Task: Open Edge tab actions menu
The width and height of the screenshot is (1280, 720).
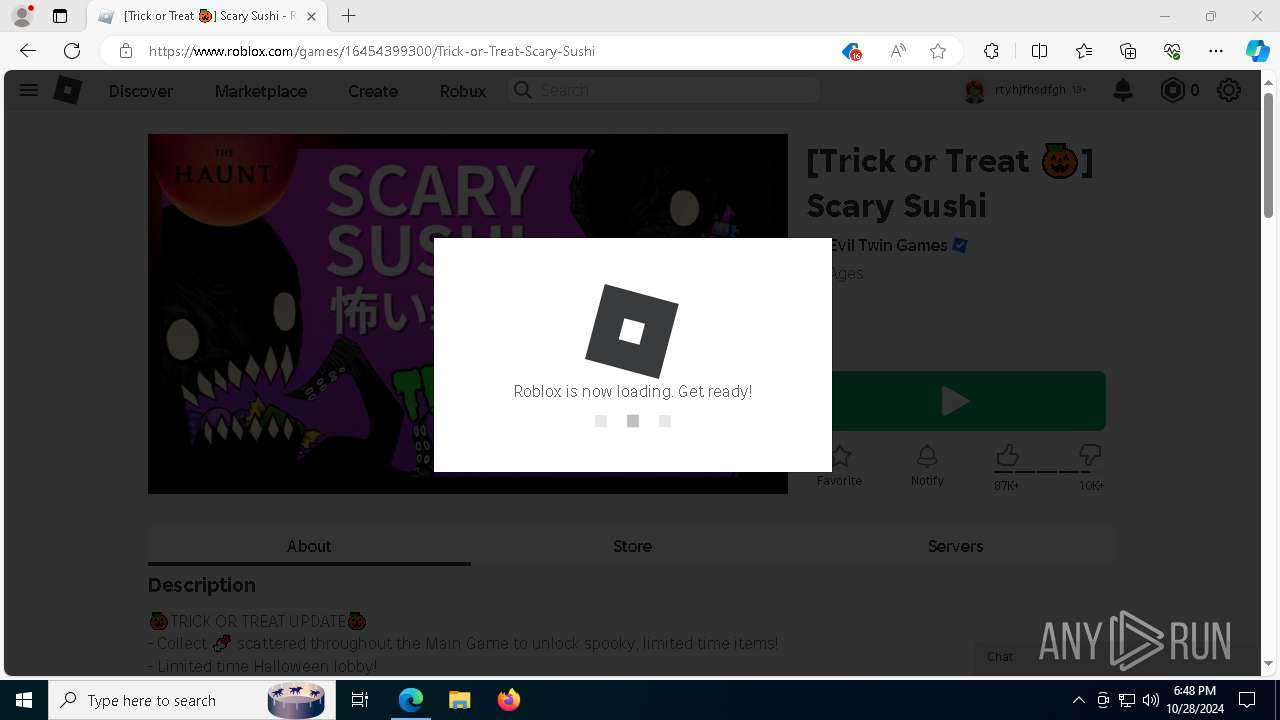Action: (60, 16)
